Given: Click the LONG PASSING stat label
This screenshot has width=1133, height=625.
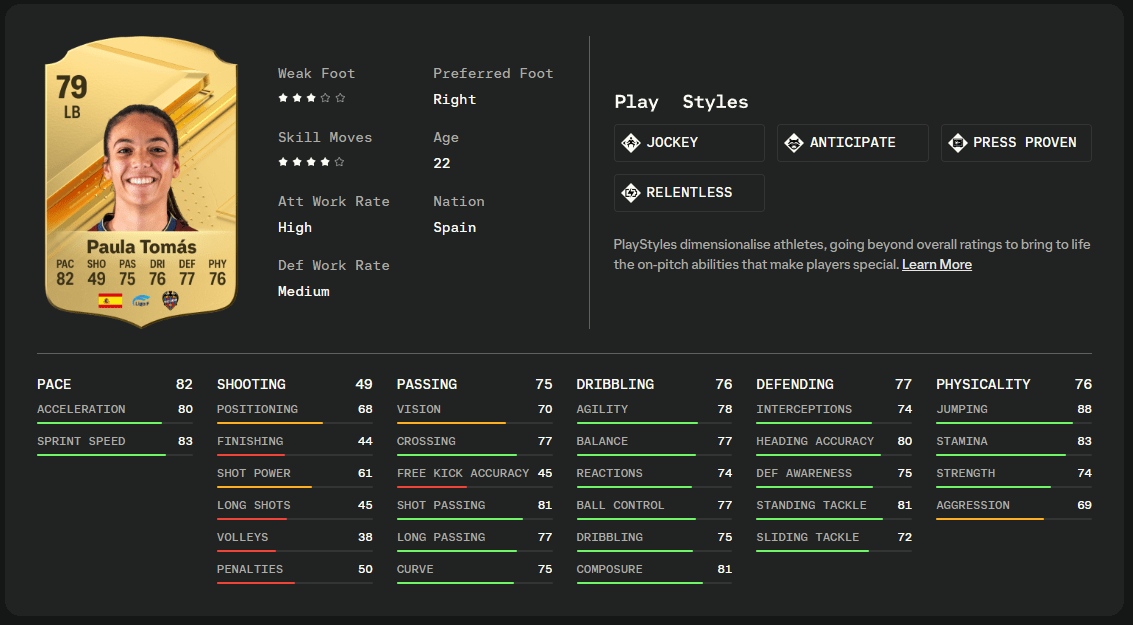Looking at the screenshot, I should (441, 537).
